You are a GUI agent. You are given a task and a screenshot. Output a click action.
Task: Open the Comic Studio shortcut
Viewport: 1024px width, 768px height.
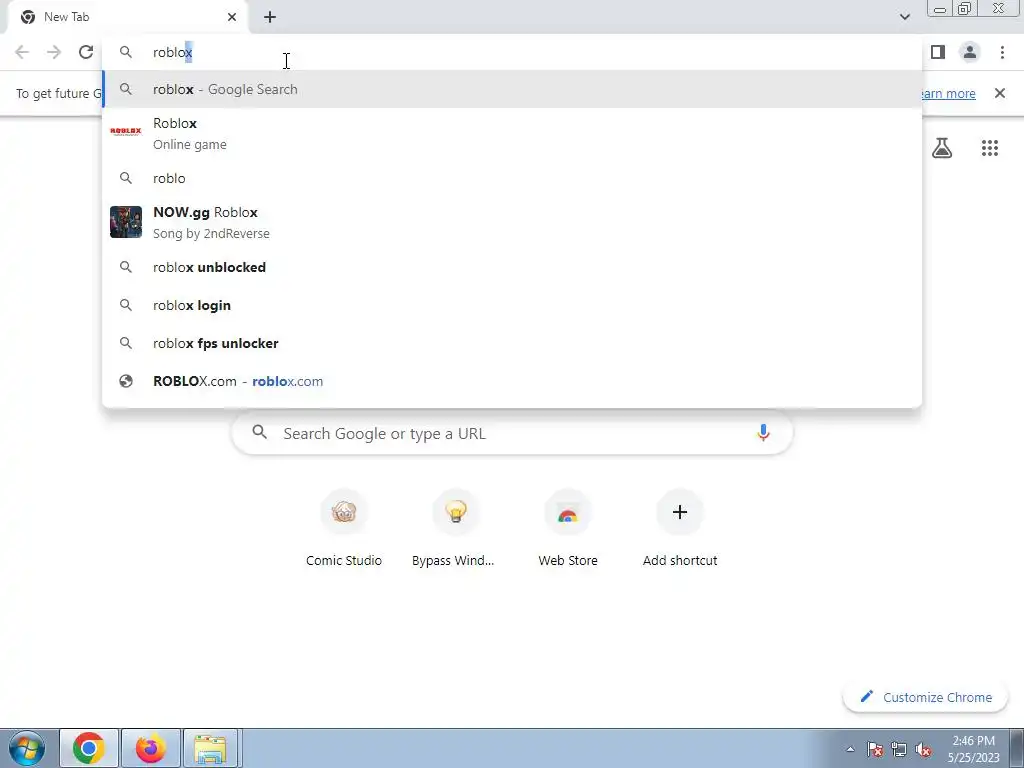pos(344,529)
